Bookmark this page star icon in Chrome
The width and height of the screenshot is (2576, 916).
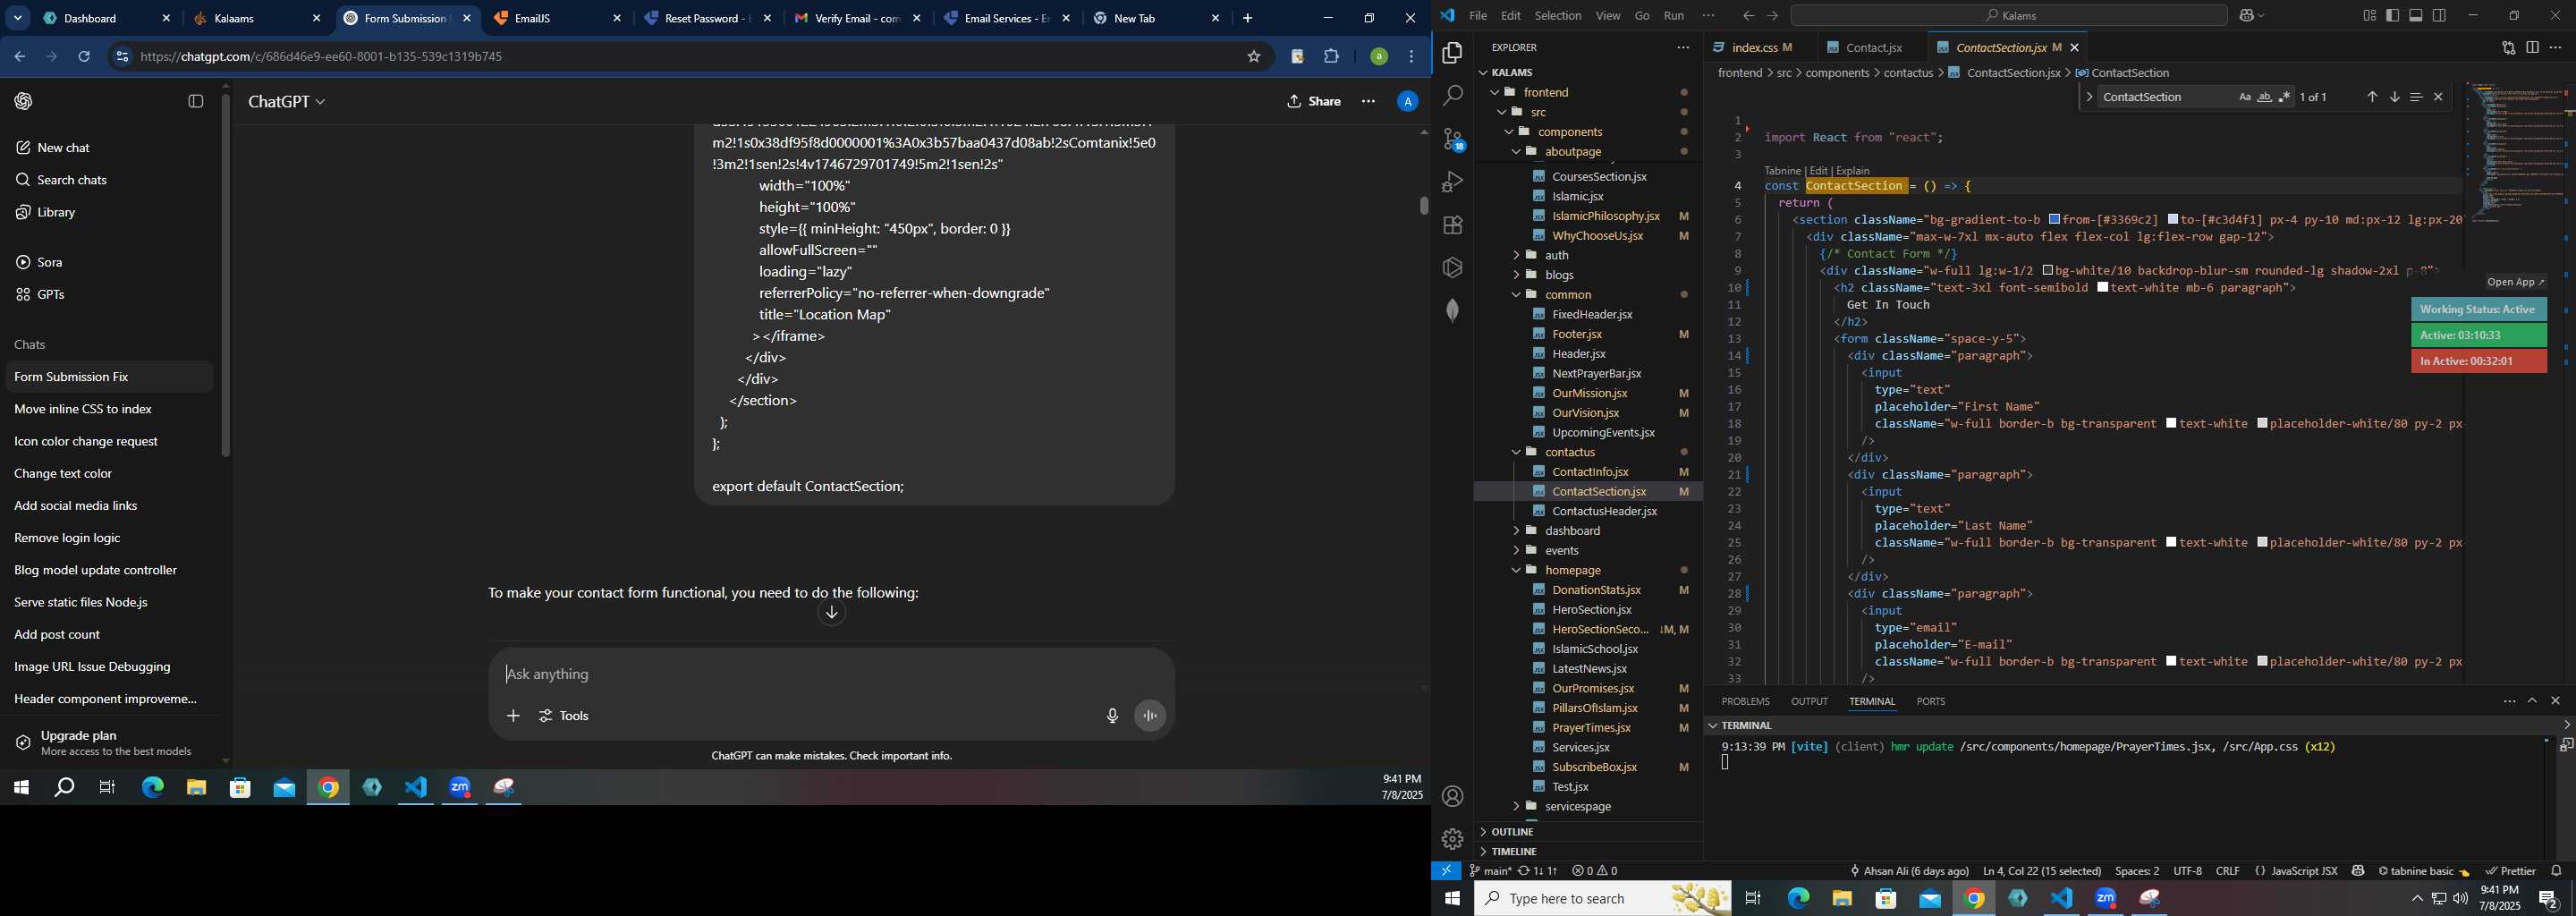coord(1254,57)
